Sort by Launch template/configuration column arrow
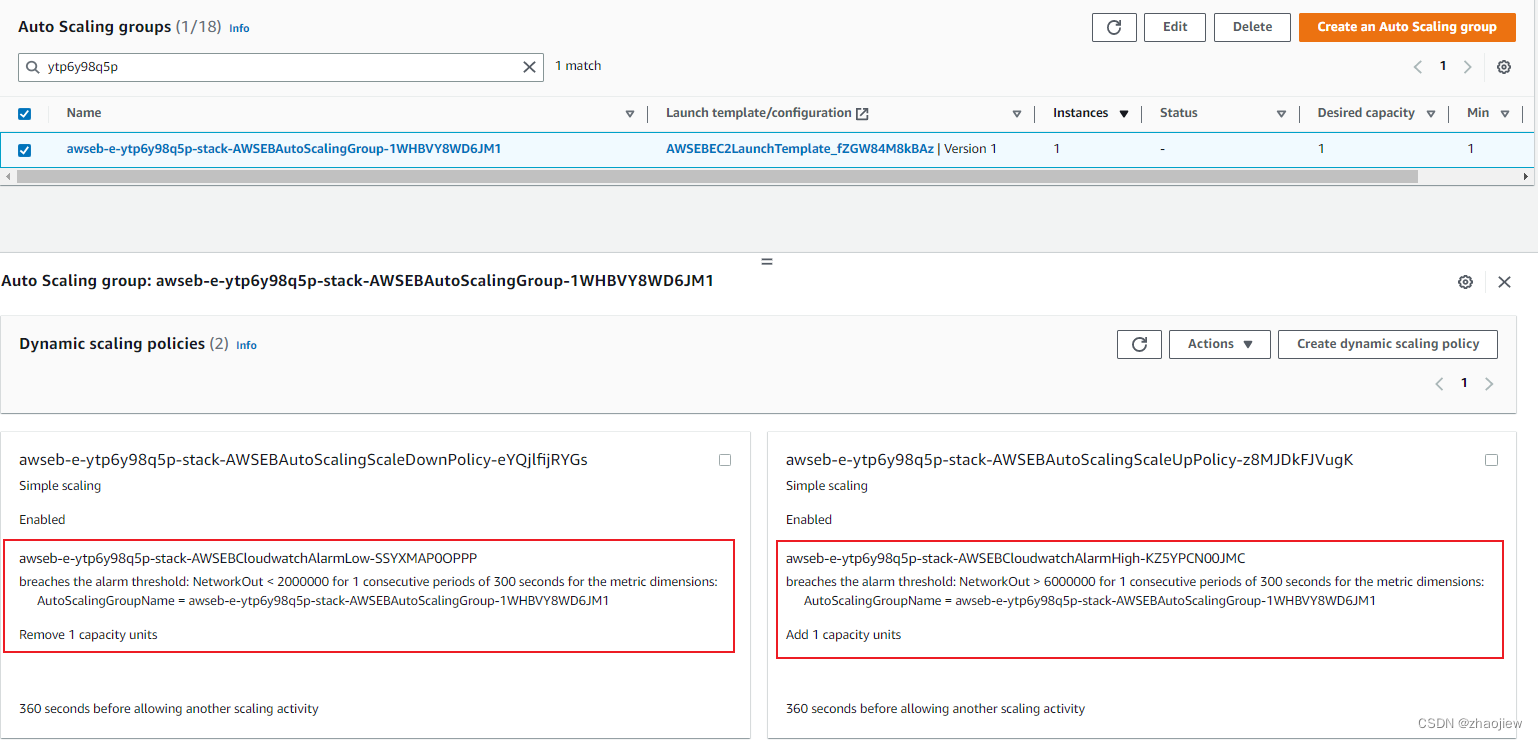This screenshot has height=740, width=1538. click(x=1017, y=114)
